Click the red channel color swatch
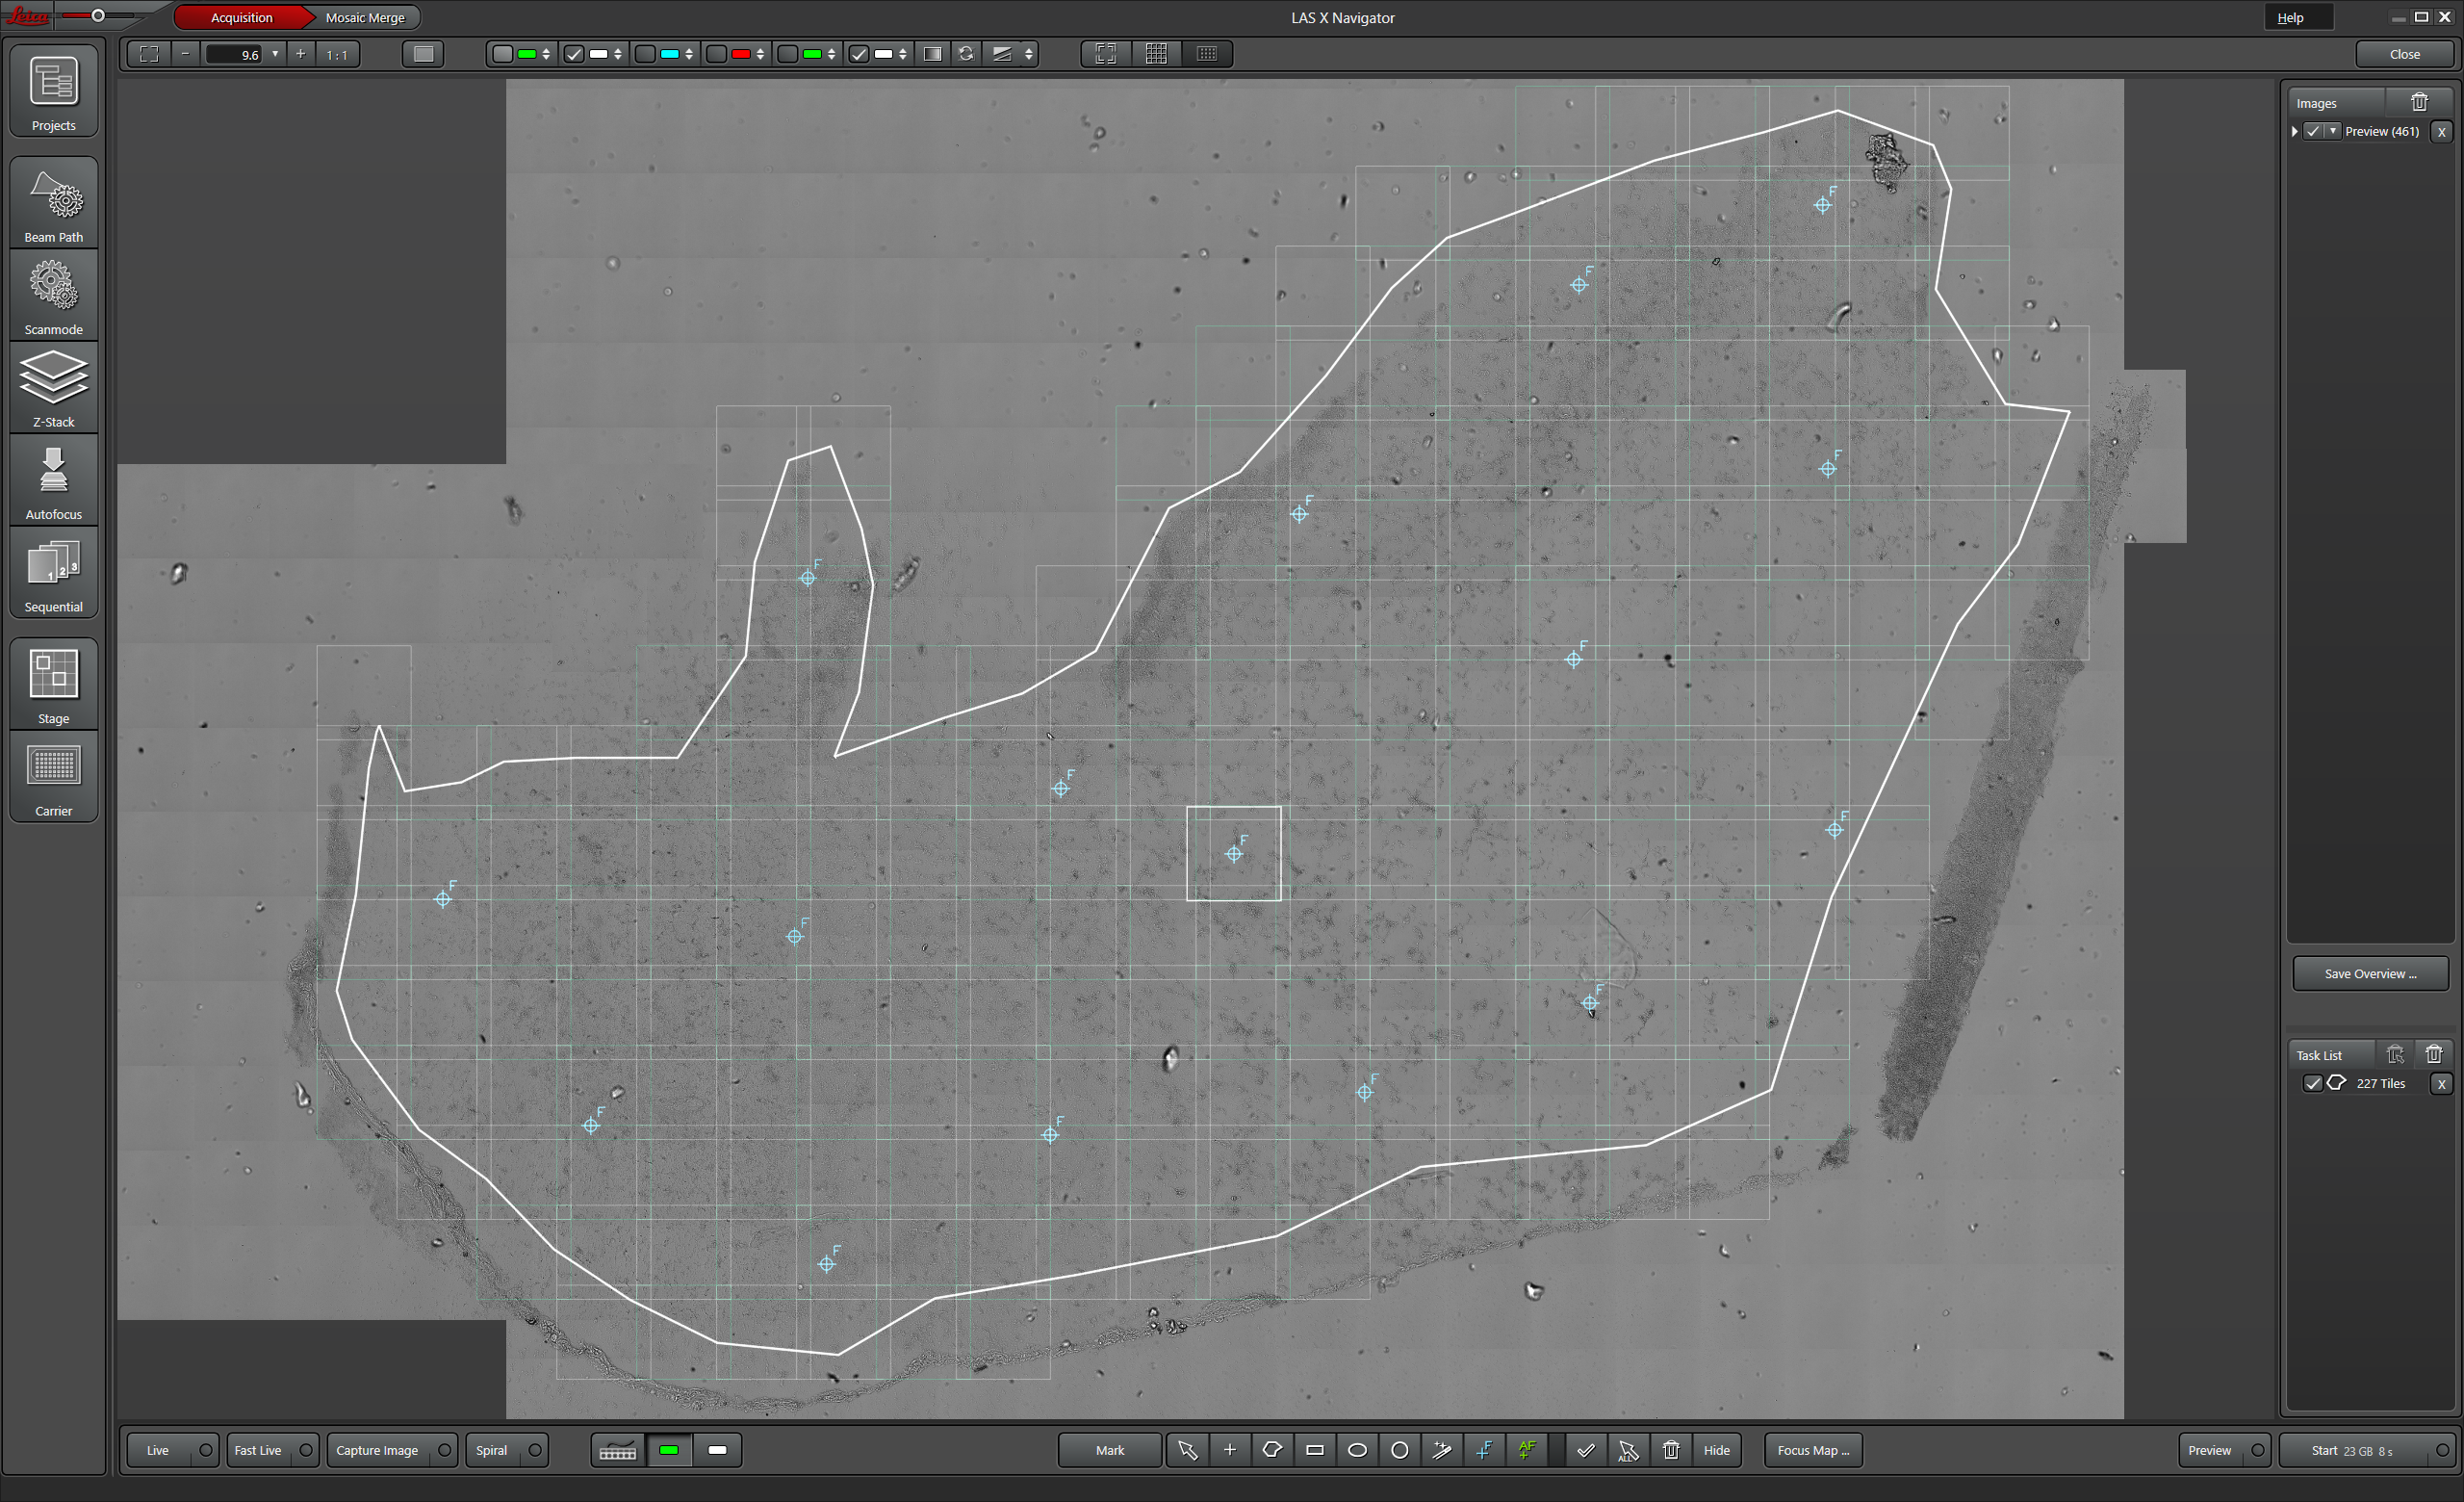2464x1502 pixels. [741, 54]
